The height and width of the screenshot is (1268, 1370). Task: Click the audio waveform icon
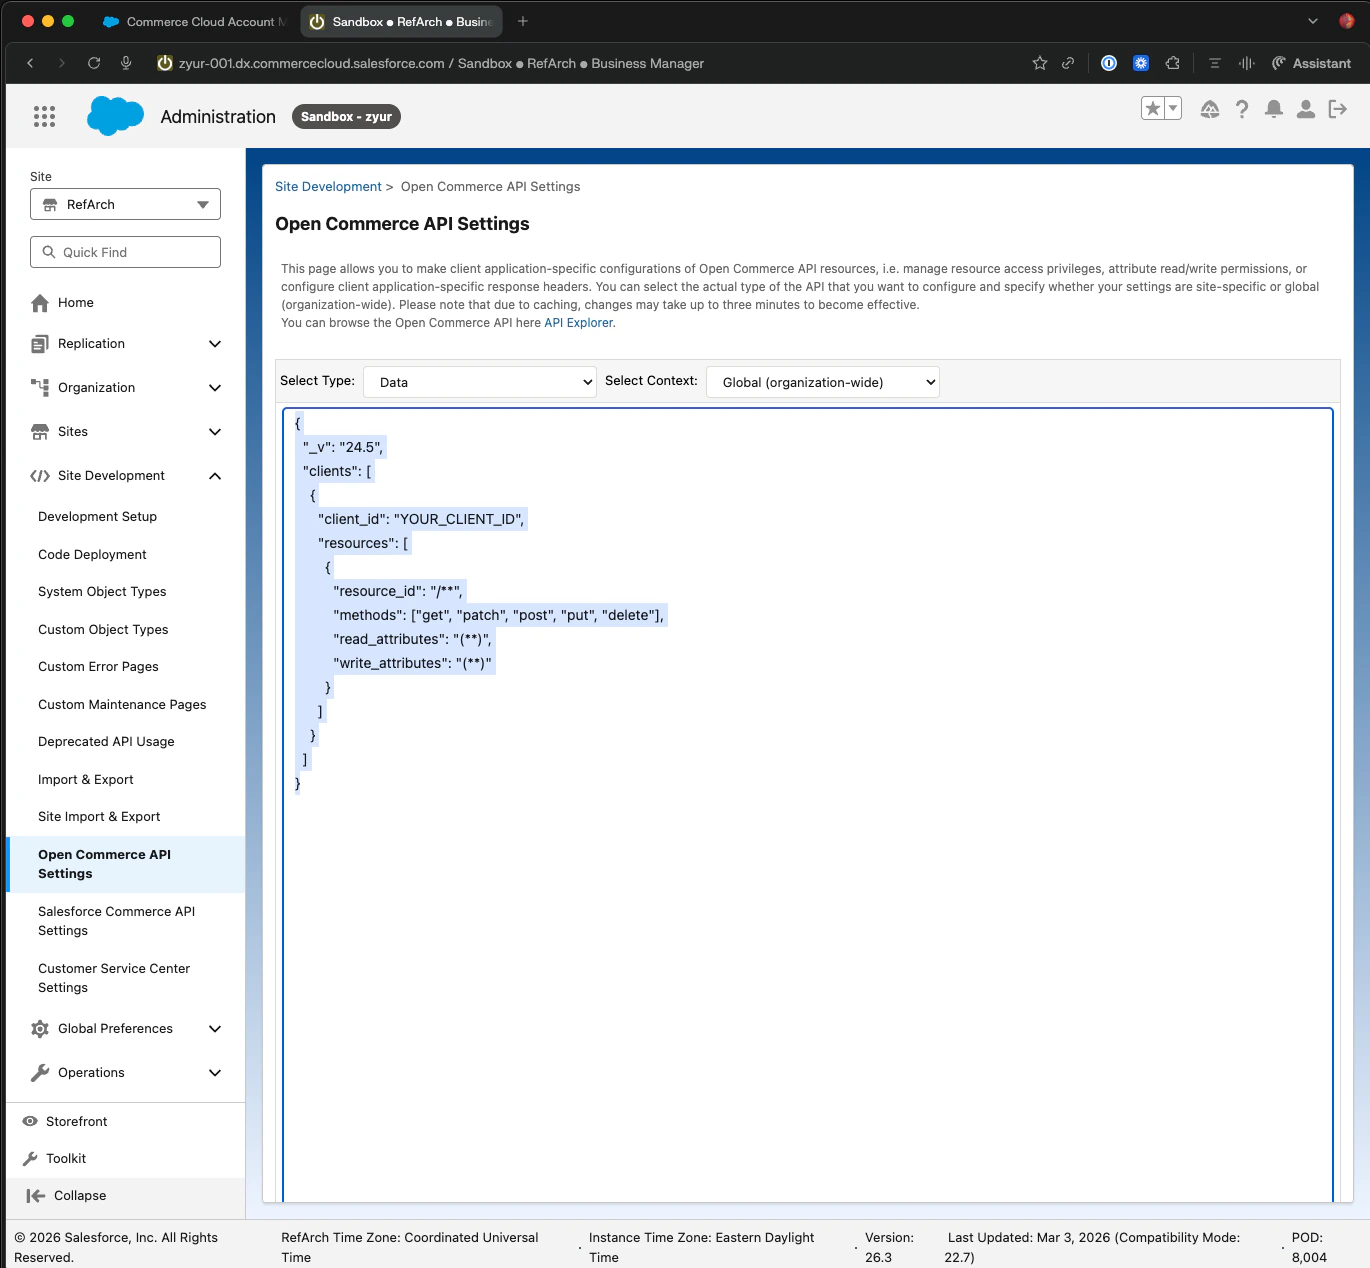pos(1247,63)
